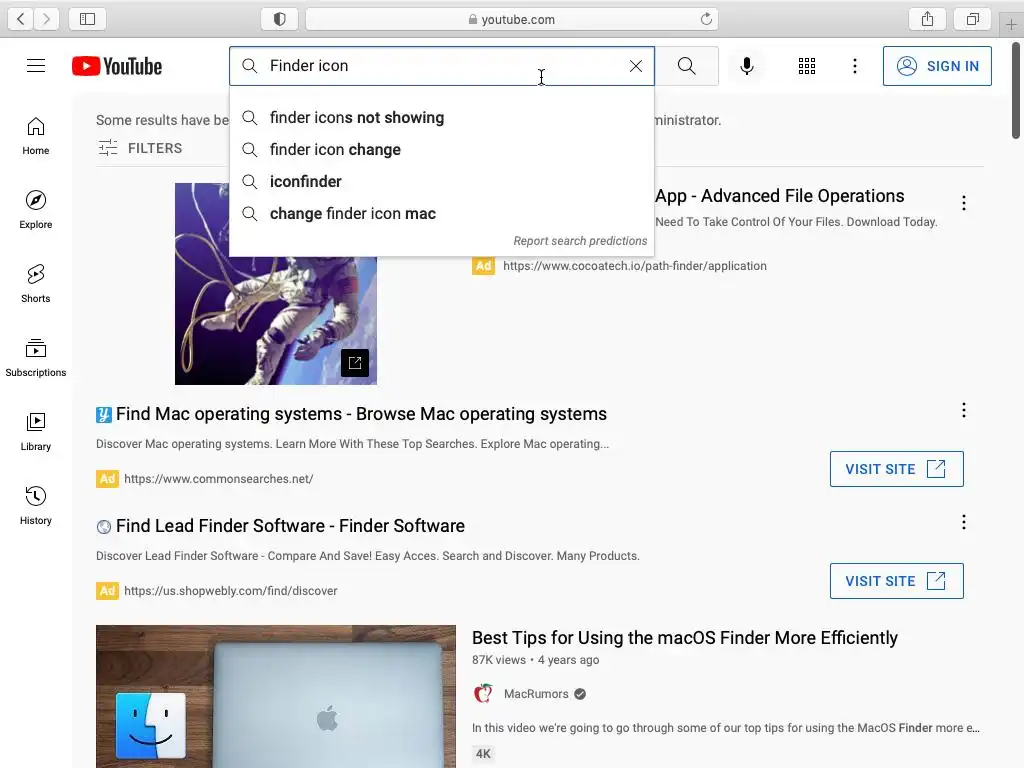Viewport: 1024px width, 768px height.
Task: Click inside the Finder icon search field
Action: 442,66
